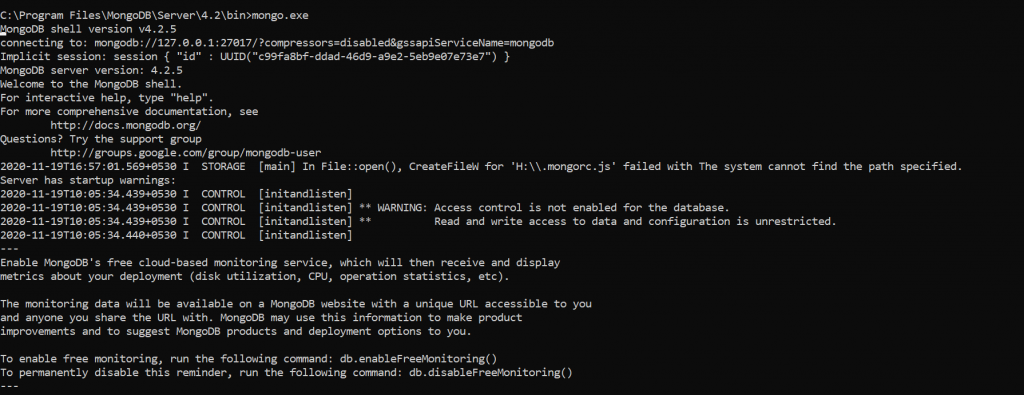Click the mongo.exe command on prompt line

coord(280,15)
